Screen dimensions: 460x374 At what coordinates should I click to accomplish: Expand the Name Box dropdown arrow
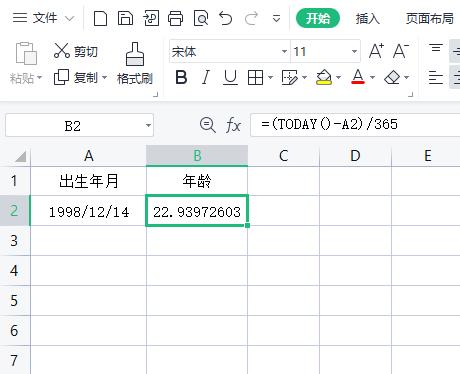(x=148, y=126)
